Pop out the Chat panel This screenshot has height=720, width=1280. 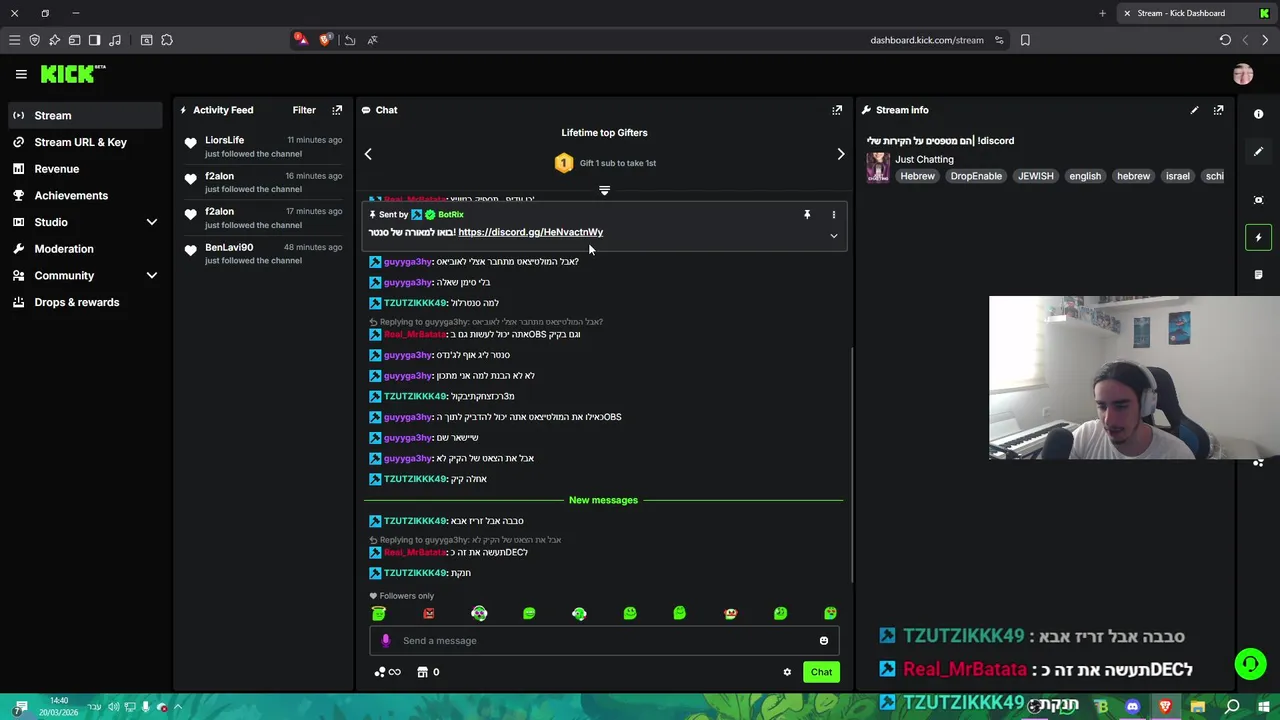837,110
